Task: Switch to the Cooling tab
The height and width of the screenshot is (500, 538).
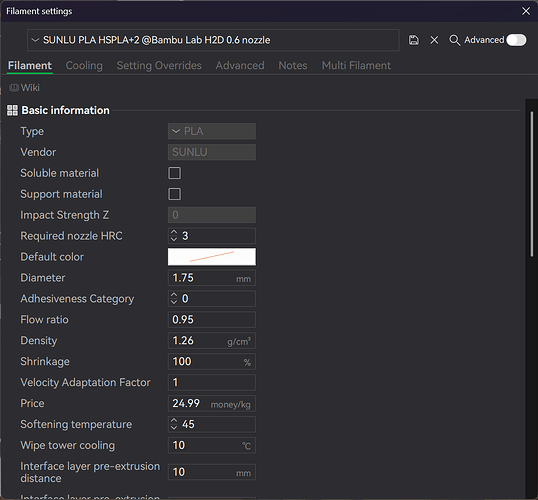Action: (84, 66)
